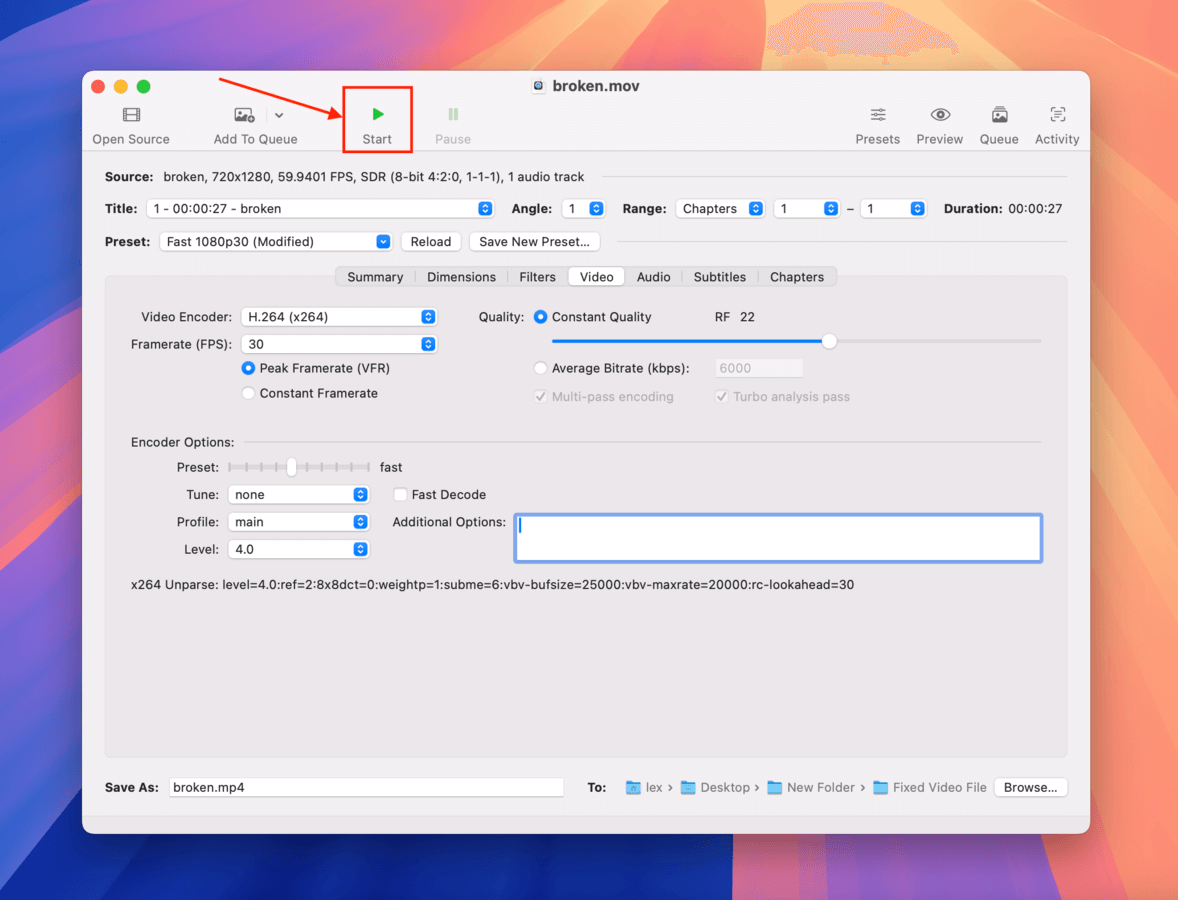This screenshot has width=1178, height=900.
Task: Select the Average Bitrate radio button
Action: [540, 368]
